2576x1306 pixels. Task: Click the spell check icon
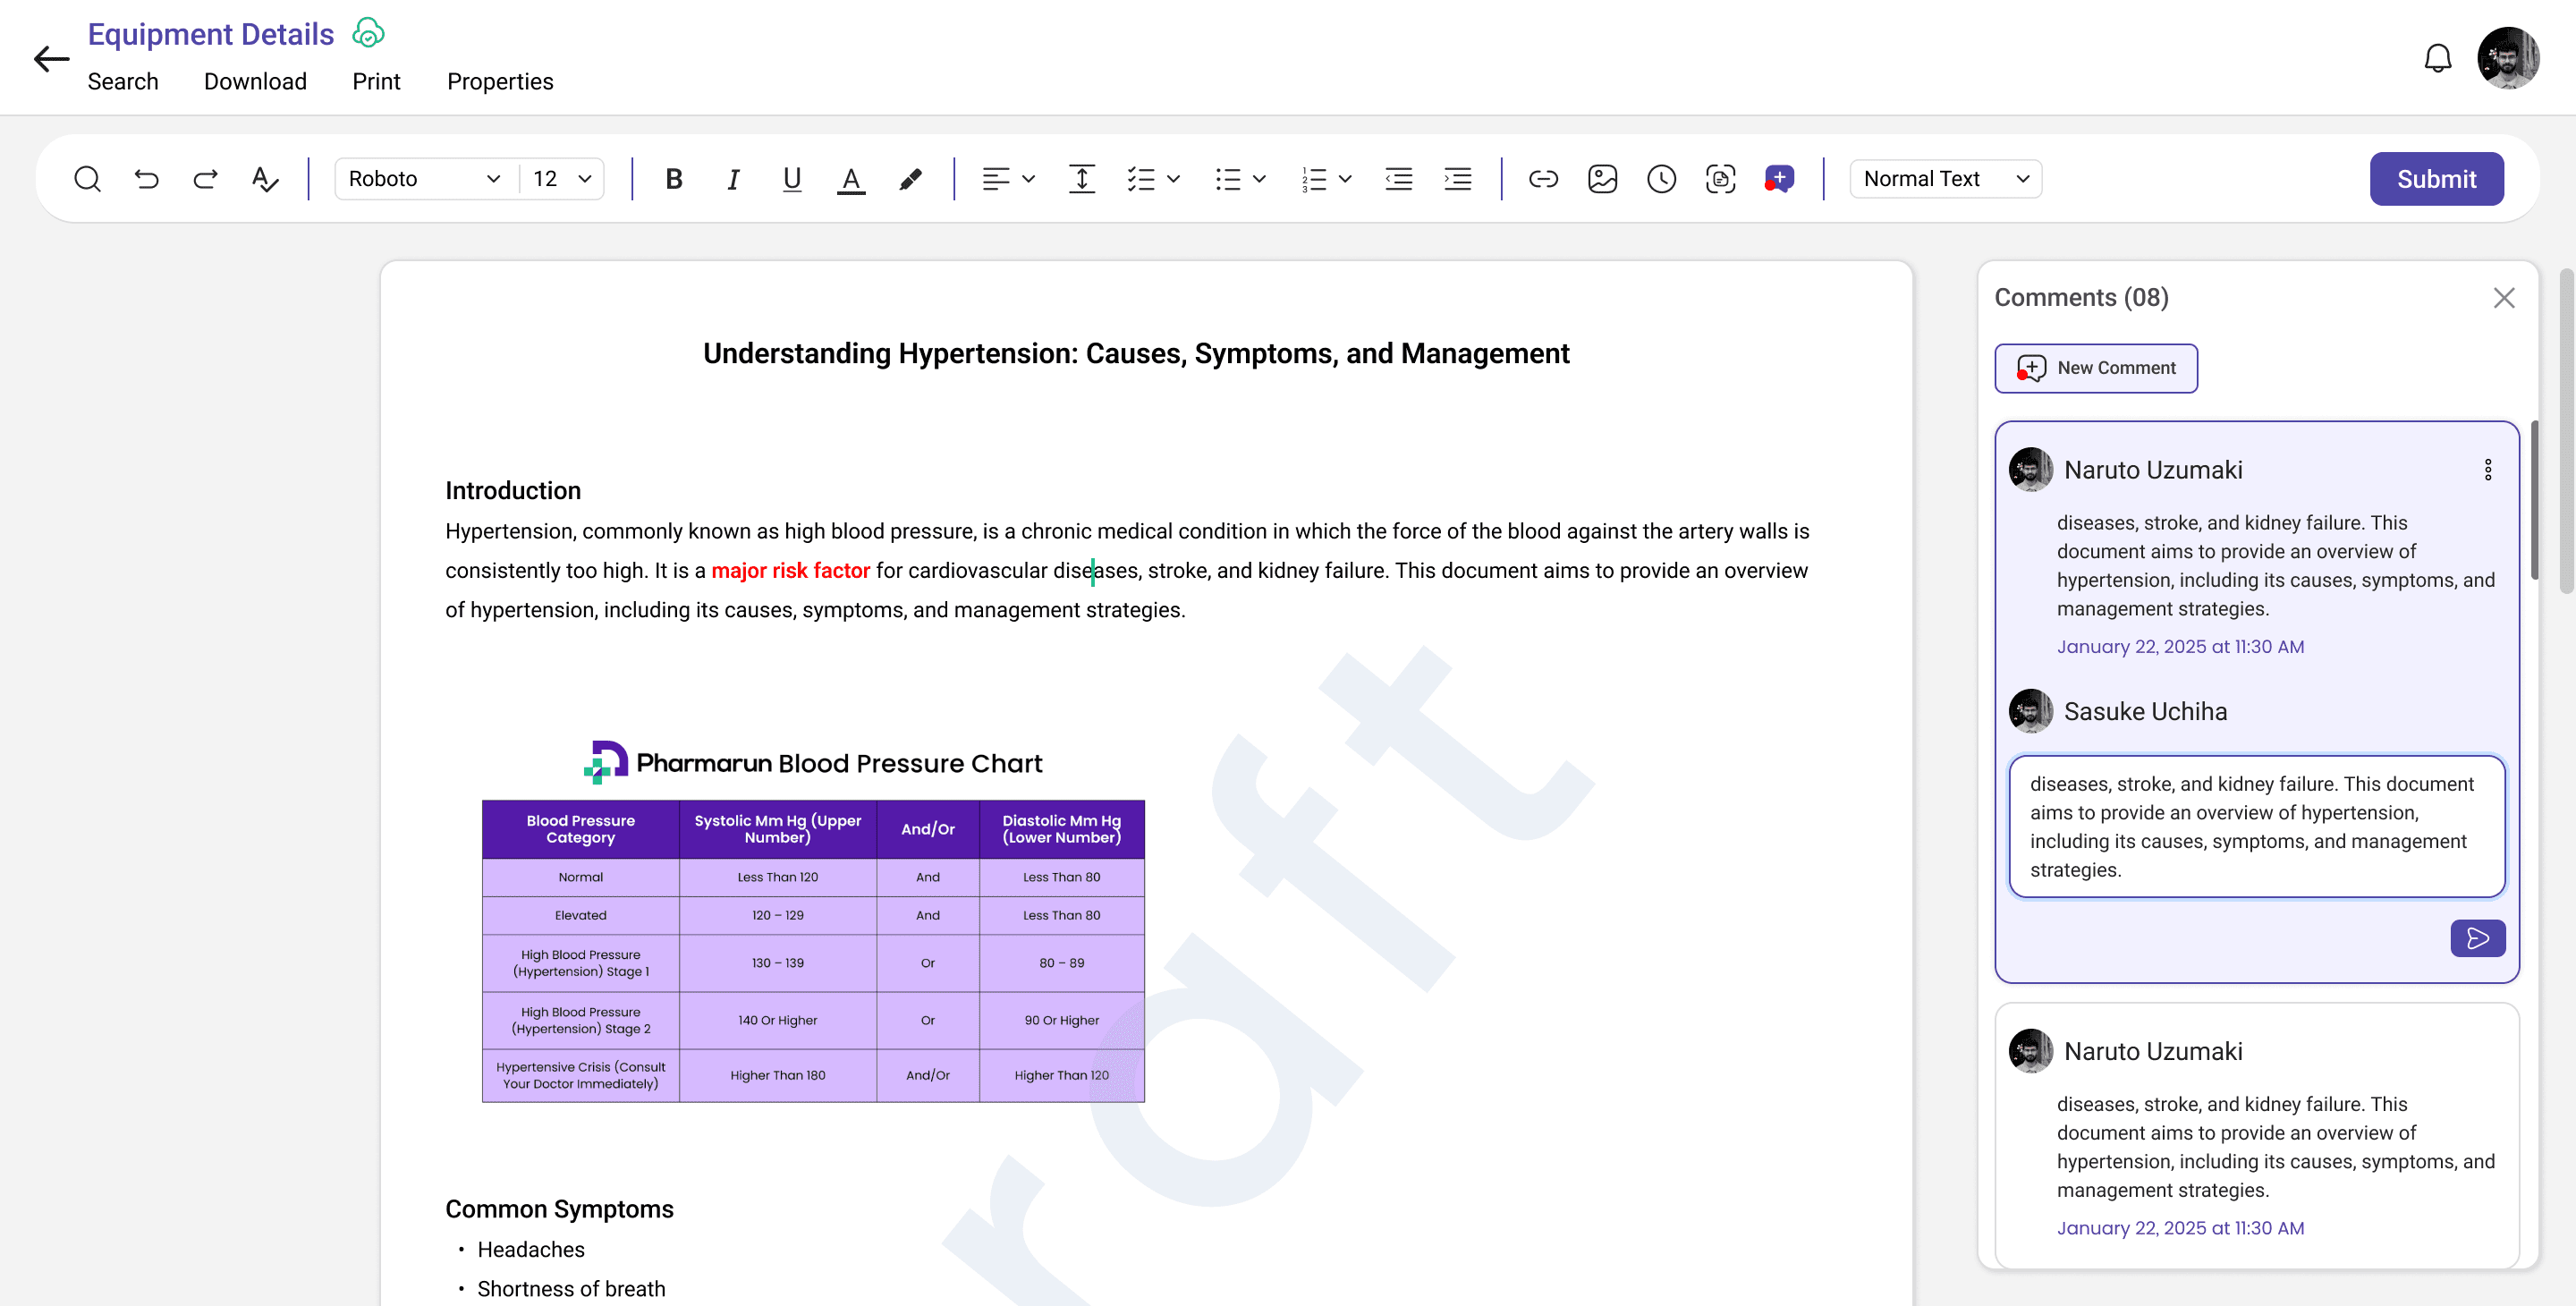(264, 179)
